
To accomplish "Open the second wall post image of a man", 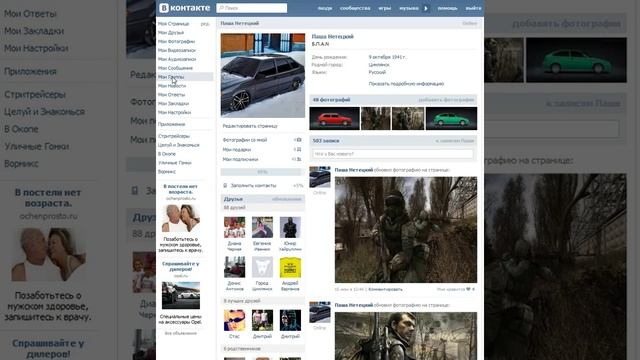I will pos(406,336).
